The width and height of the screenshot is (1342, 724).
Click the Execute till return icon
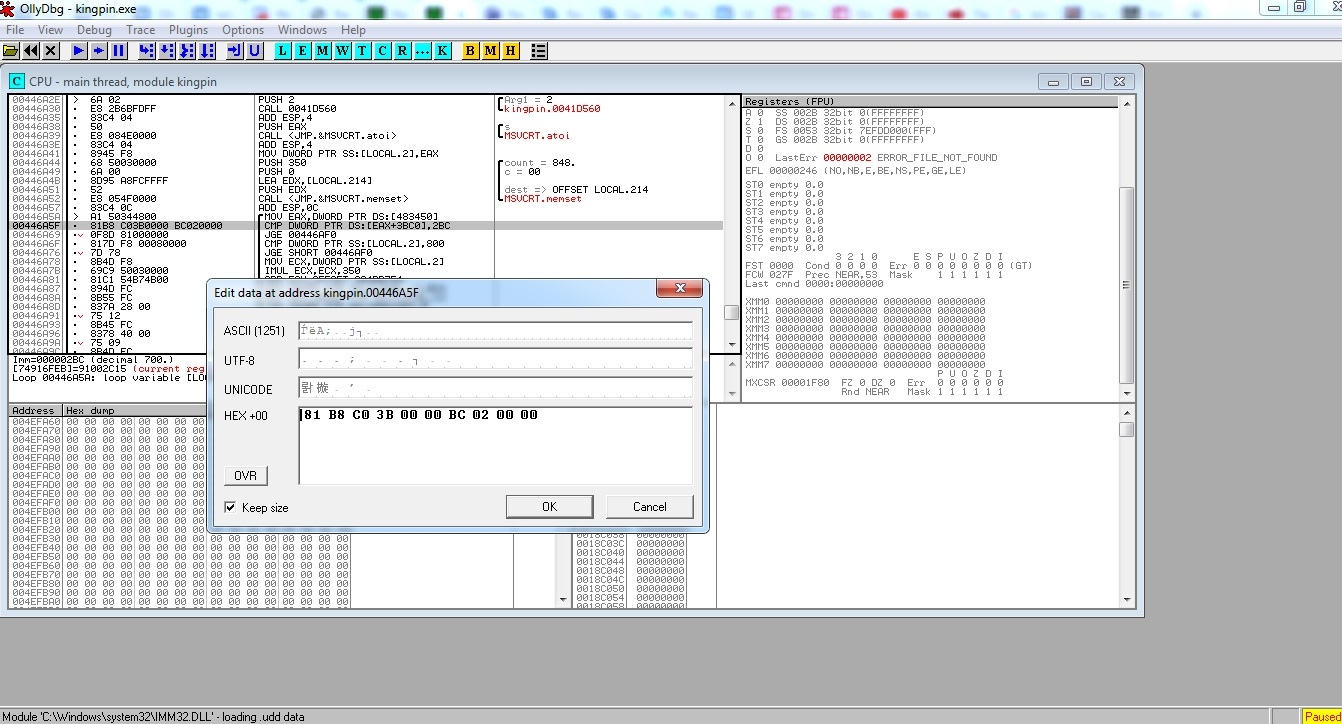tap(235, 50)
